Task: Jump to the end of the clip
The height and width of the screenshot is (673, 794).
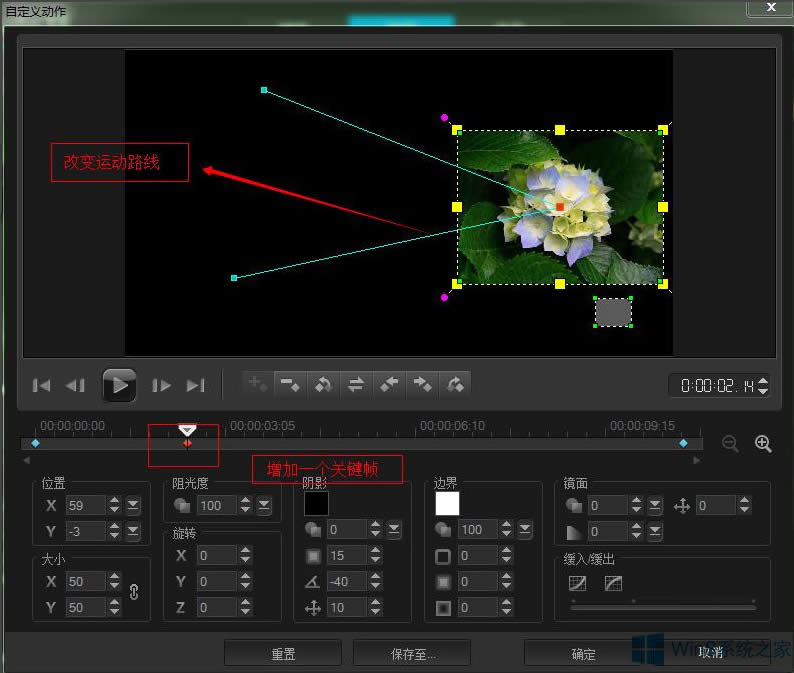Action: point(196,385)
